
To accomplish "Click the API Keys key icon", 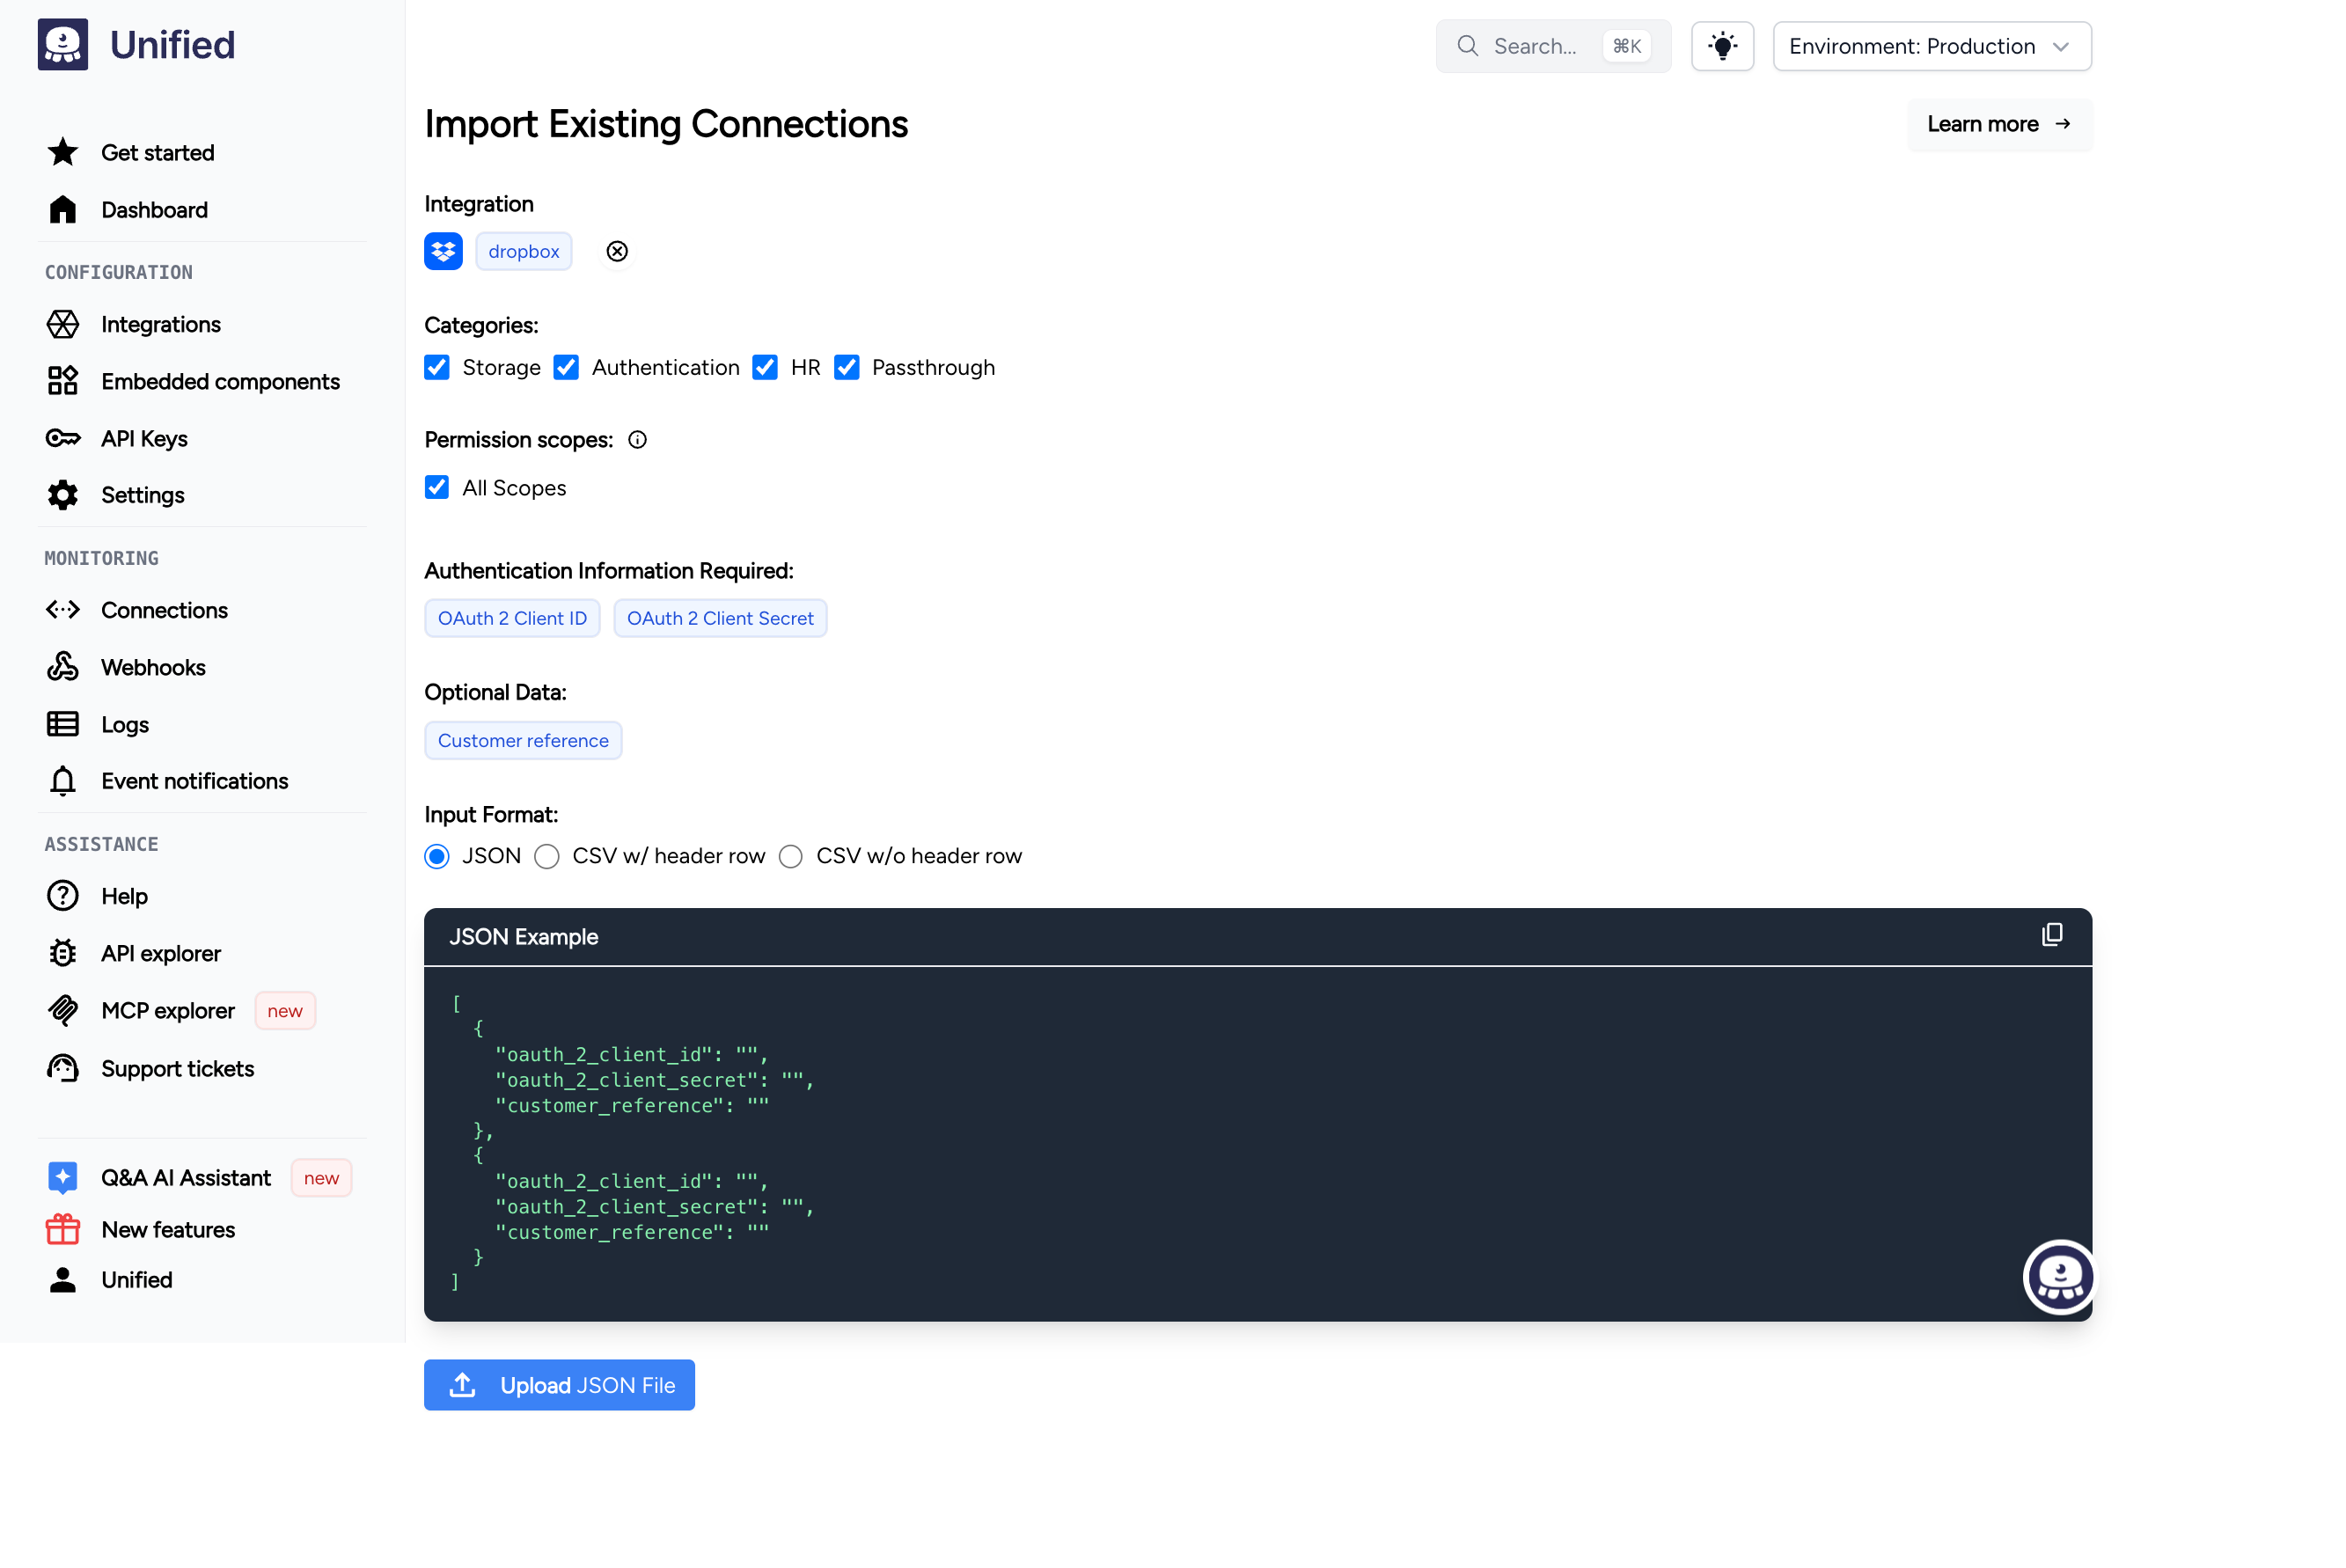I will 62,438.
